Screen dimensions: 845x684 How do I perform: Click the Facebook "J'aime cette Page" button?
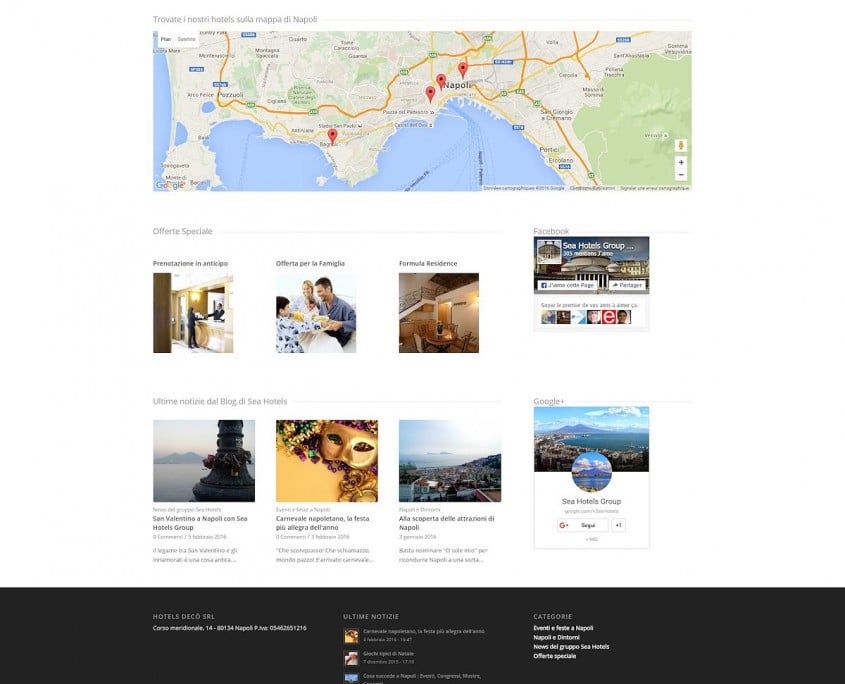click(567, 285)
